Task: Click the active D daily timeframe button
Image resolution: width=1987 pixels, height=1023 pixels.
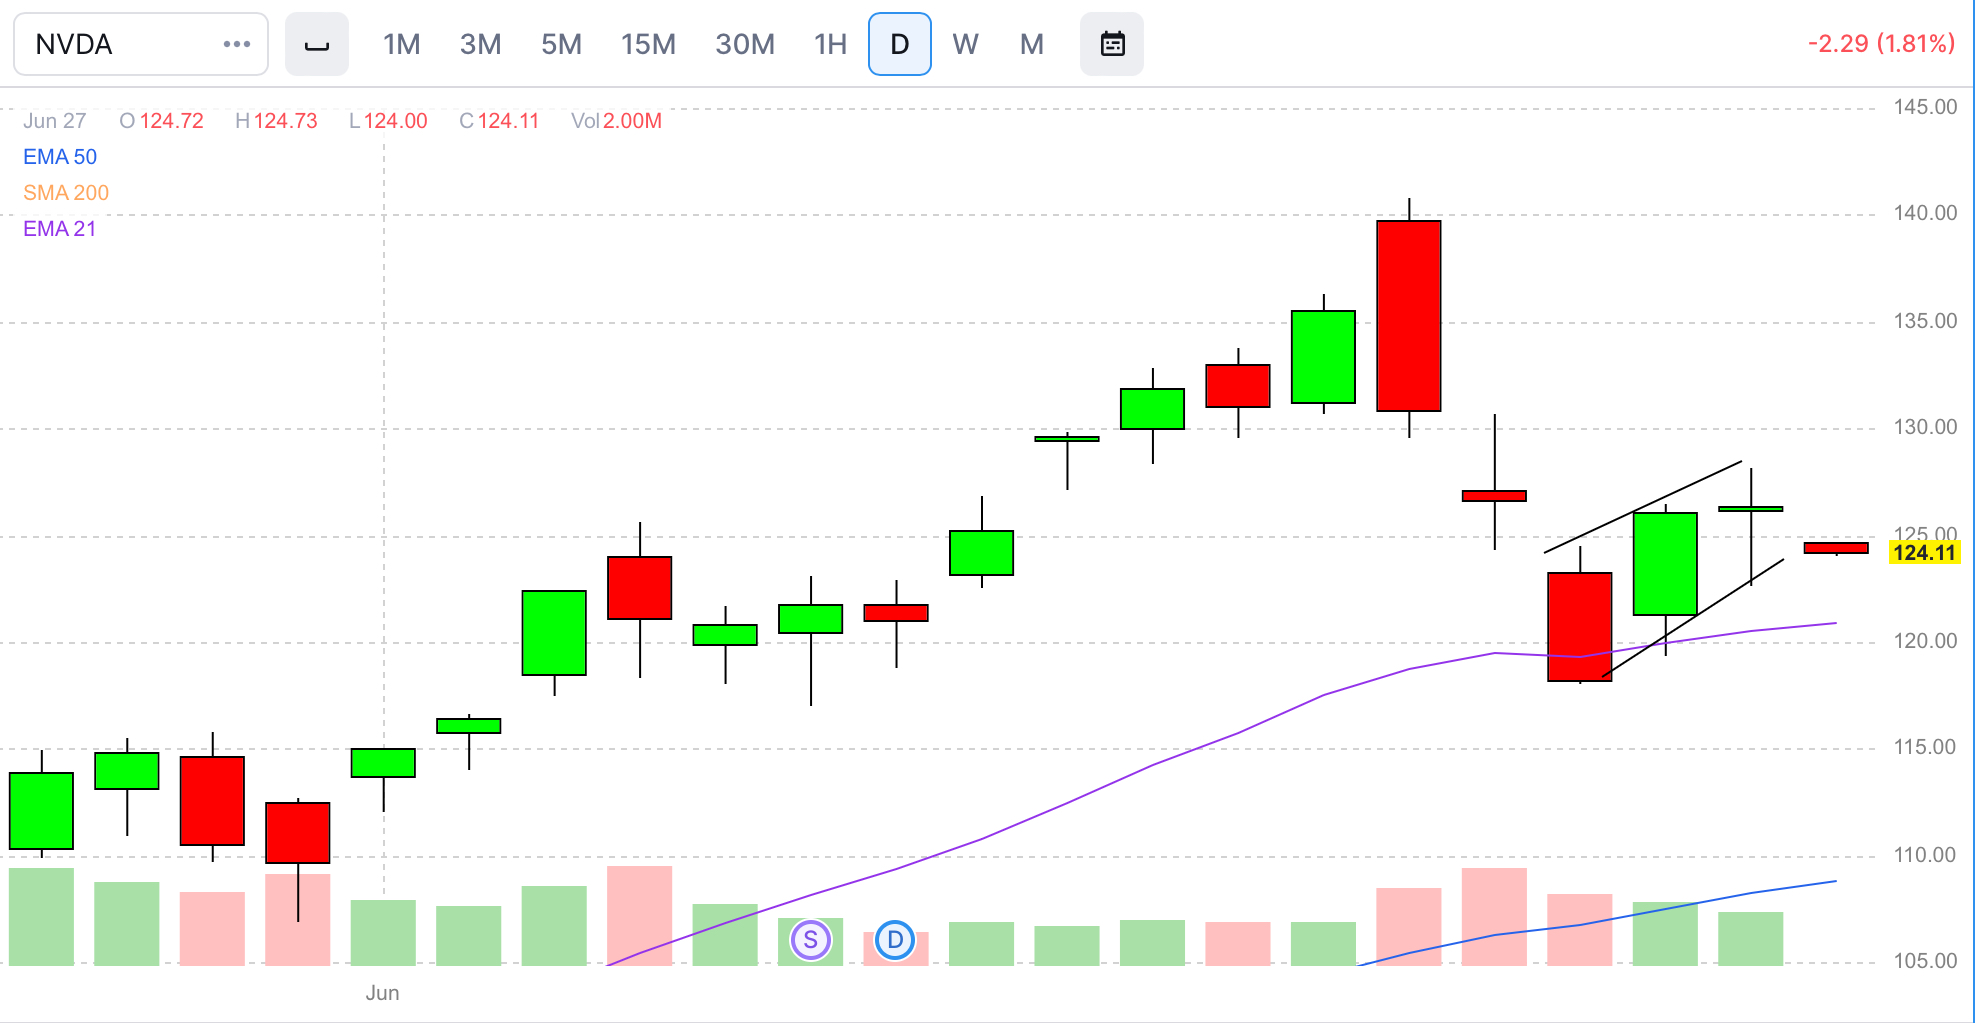Action: 899,44
